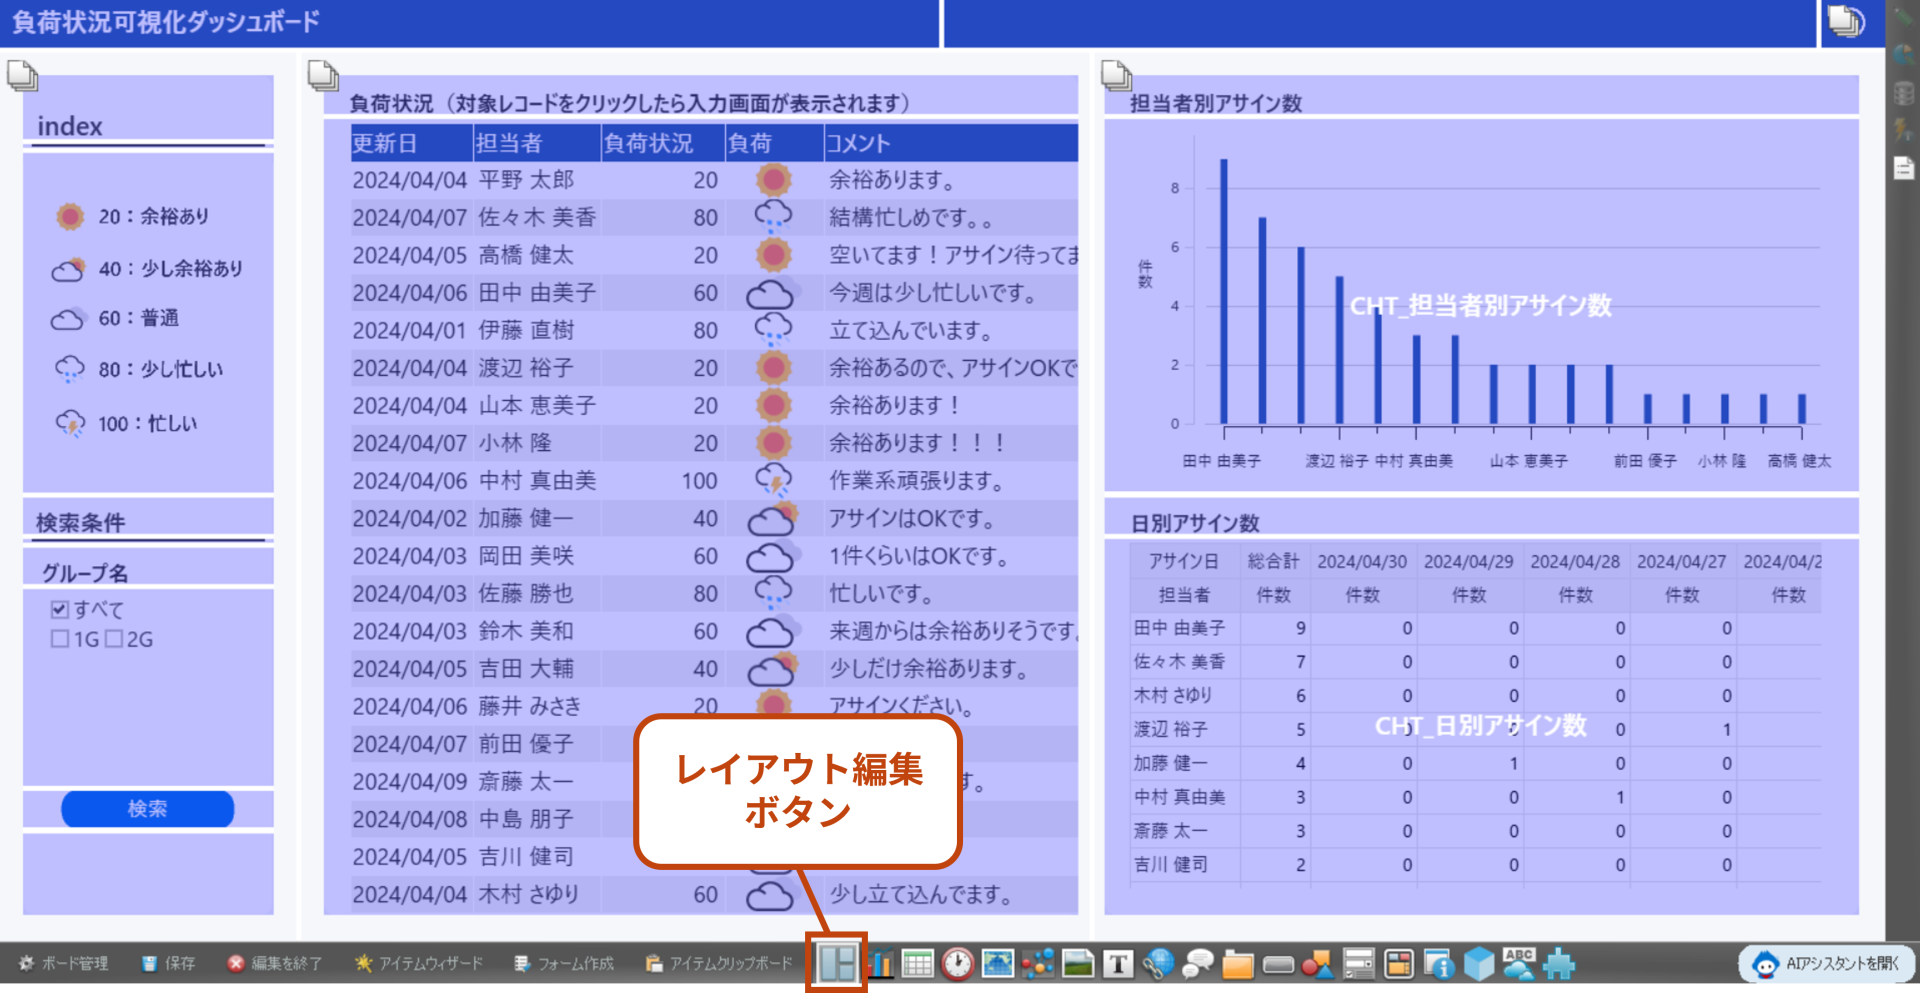
Task: Click the tallest bar in 担当者別アサイン数 chart
Action: (1223, 291)
